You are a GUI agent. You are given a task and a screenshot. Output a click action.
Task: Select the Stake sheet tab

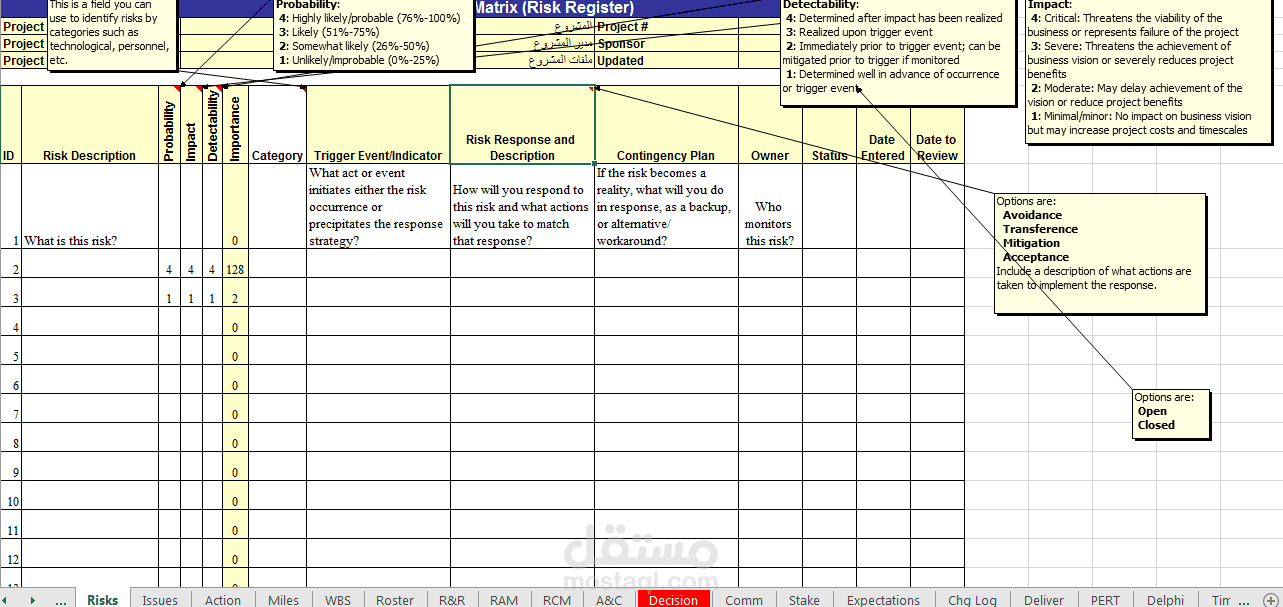[804, 600]
